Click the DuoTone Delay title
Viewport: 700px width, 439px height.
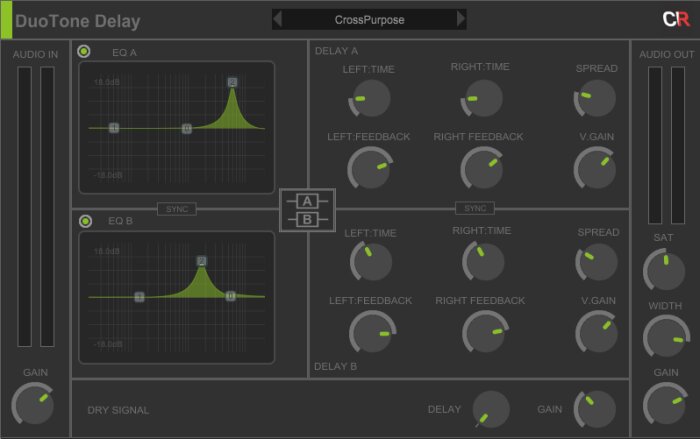[78, 21]
